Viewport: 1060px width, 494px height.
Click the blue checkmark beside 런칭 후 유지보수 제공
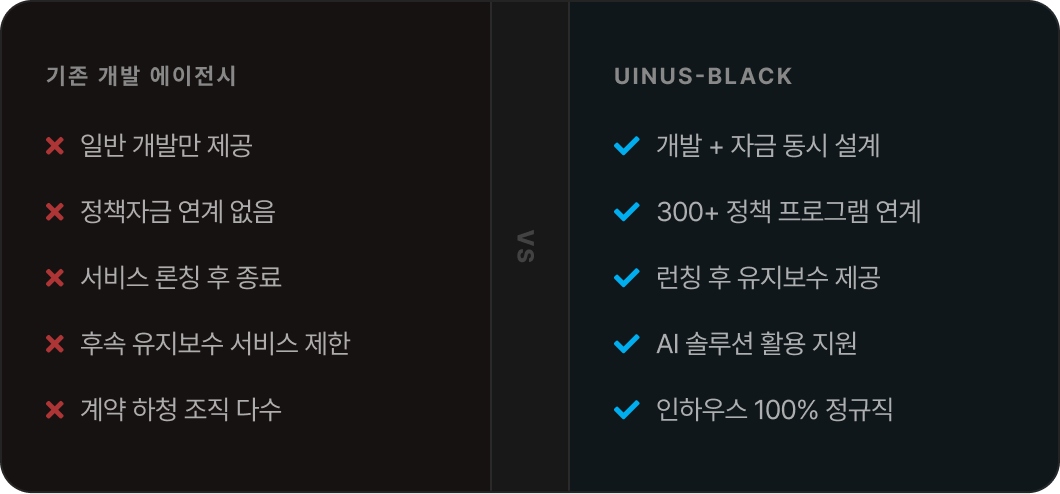tap(626, 278)
